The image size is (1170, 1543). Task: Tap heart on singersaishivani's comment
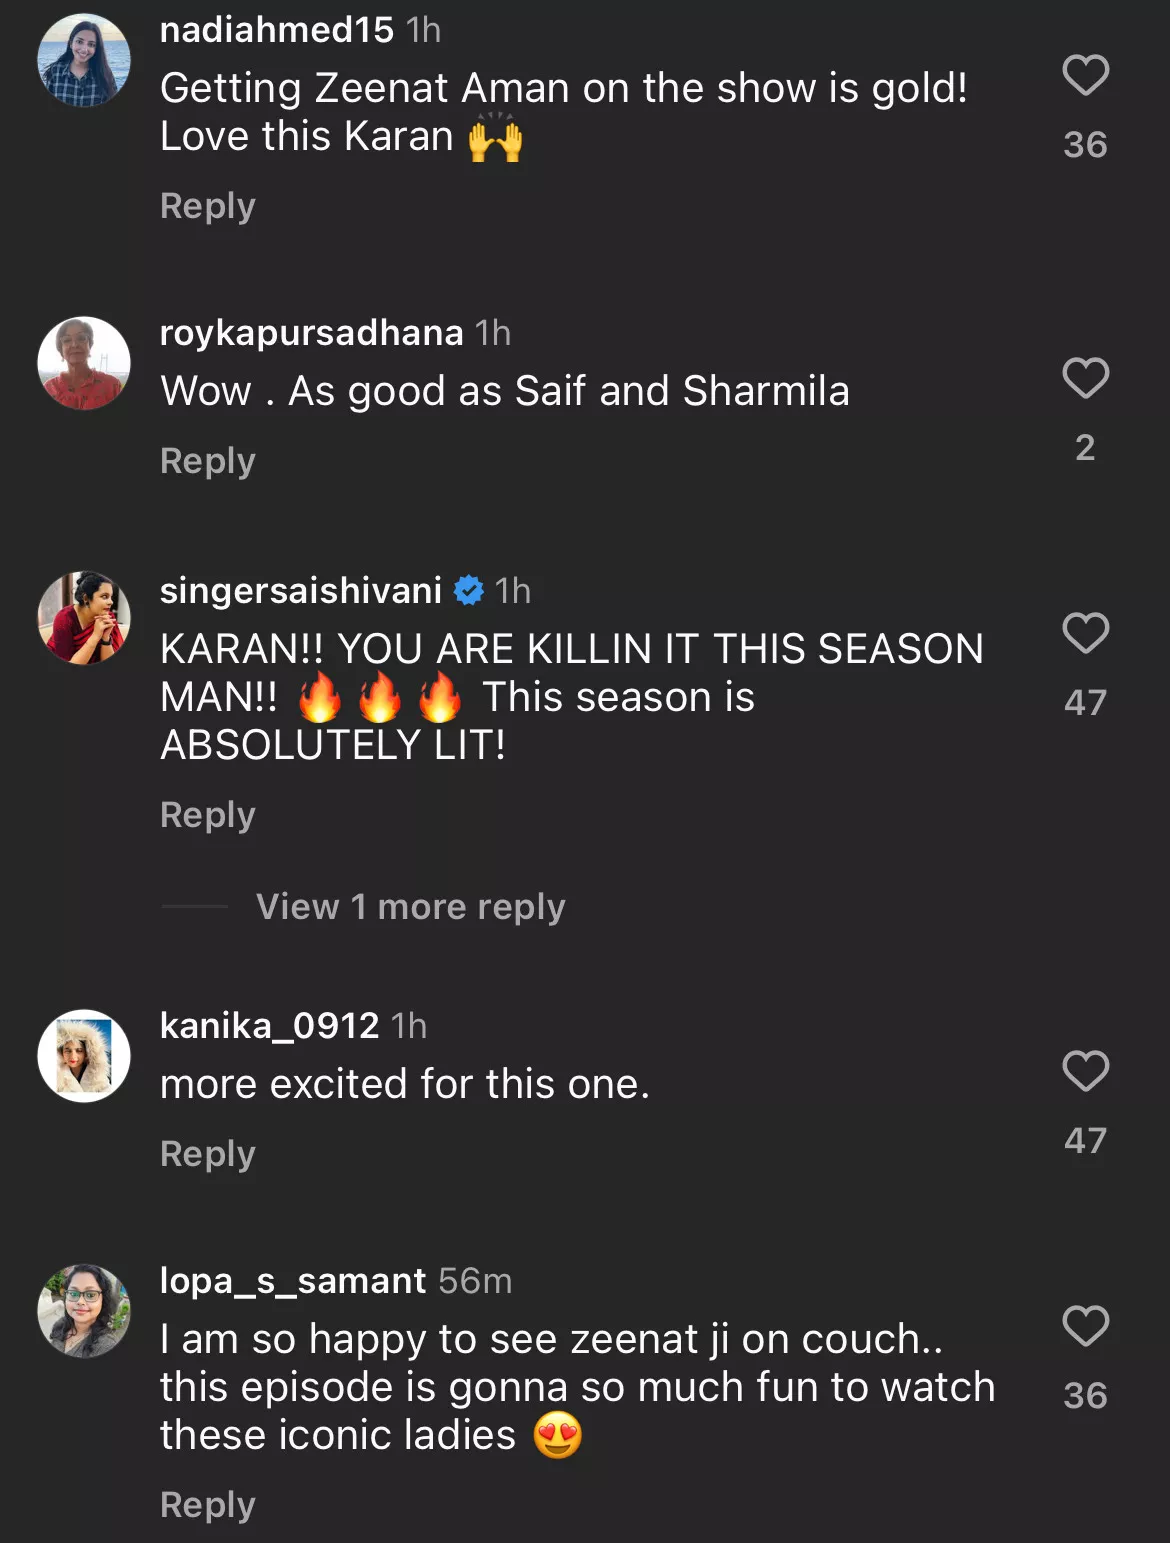point(1085,634)
